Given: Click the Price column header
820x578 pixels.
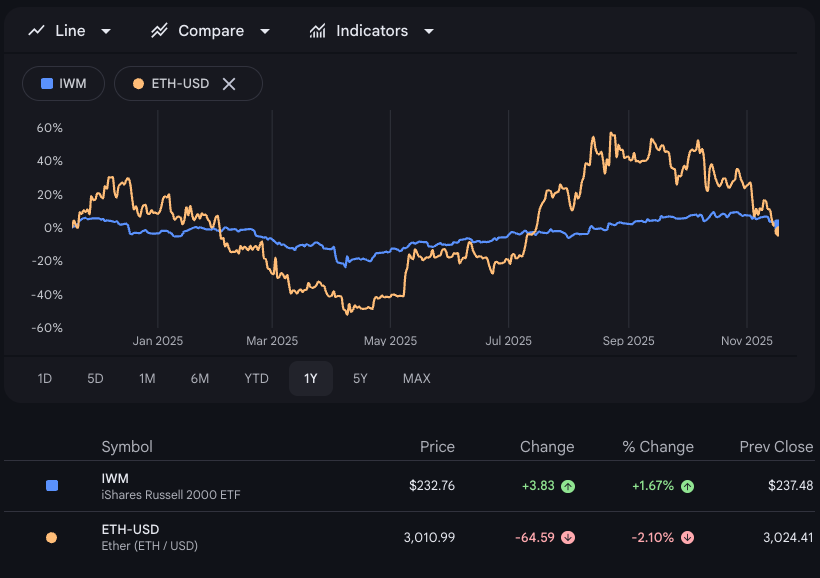Looking at the screenshot, I should pyautogui.click(x=437, y=447).
